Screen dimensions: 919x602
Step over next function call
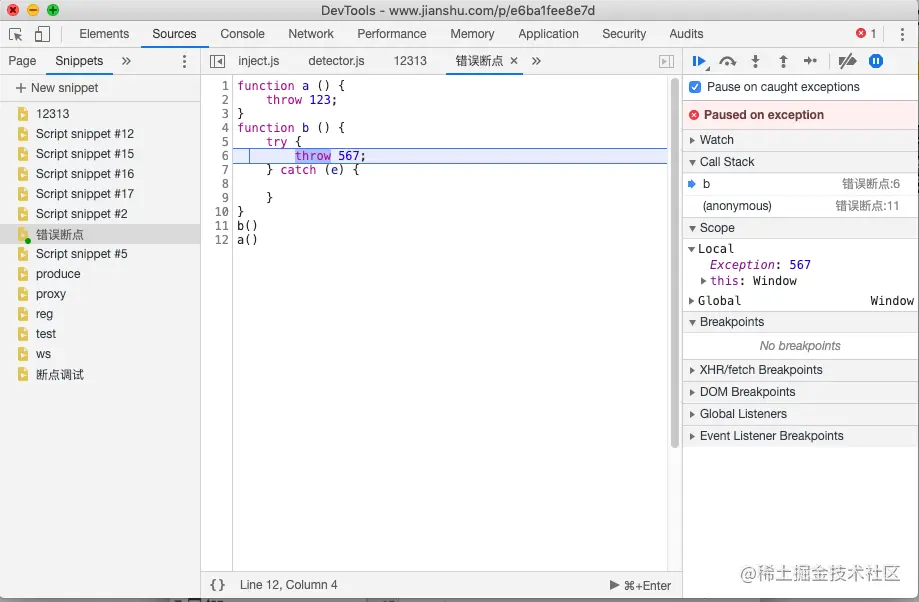pyautogui.click(x=727, y=61)
